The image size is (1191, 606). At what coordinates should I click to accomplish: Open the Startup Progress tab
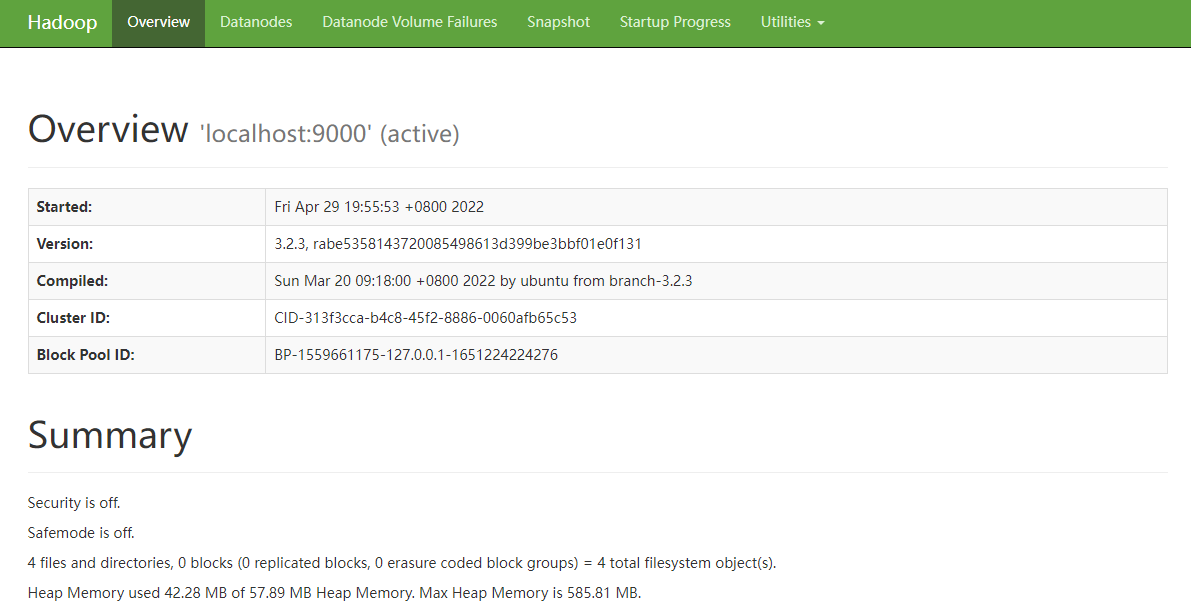pyautogui.click(x=675, y=22)
